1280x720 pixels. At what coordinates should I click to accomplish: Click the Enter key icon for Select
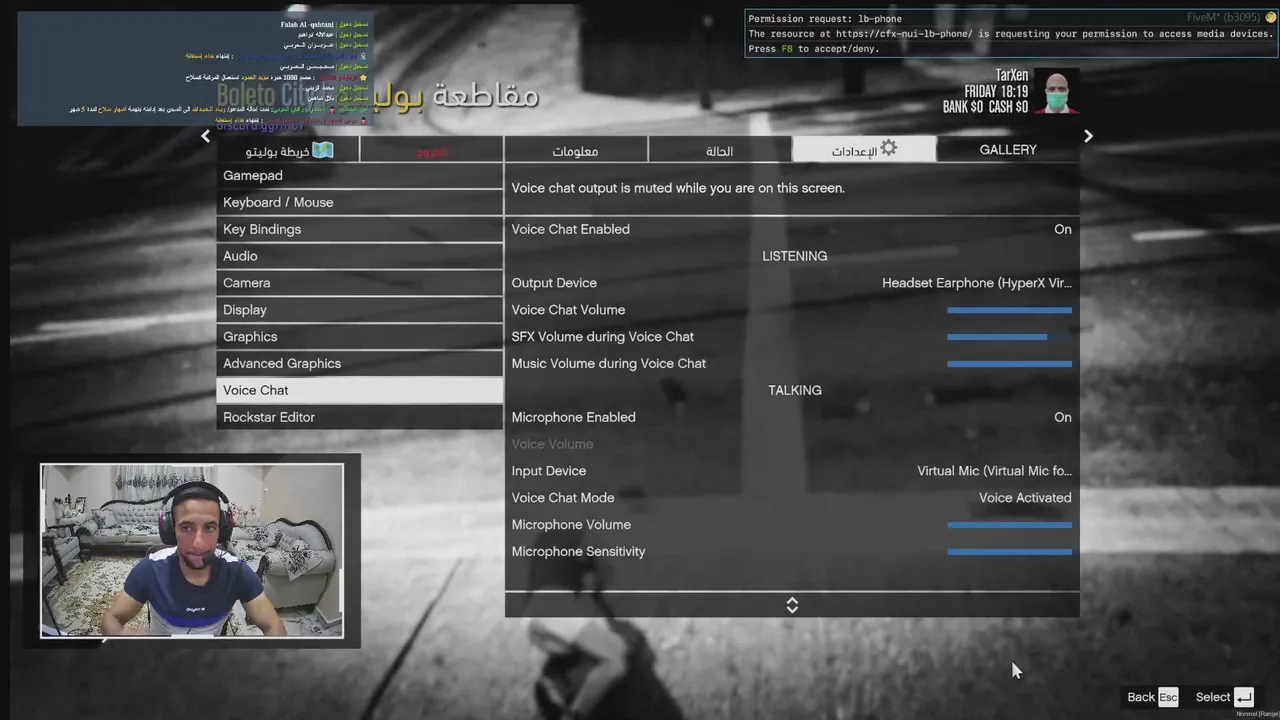click(1243, 697)
